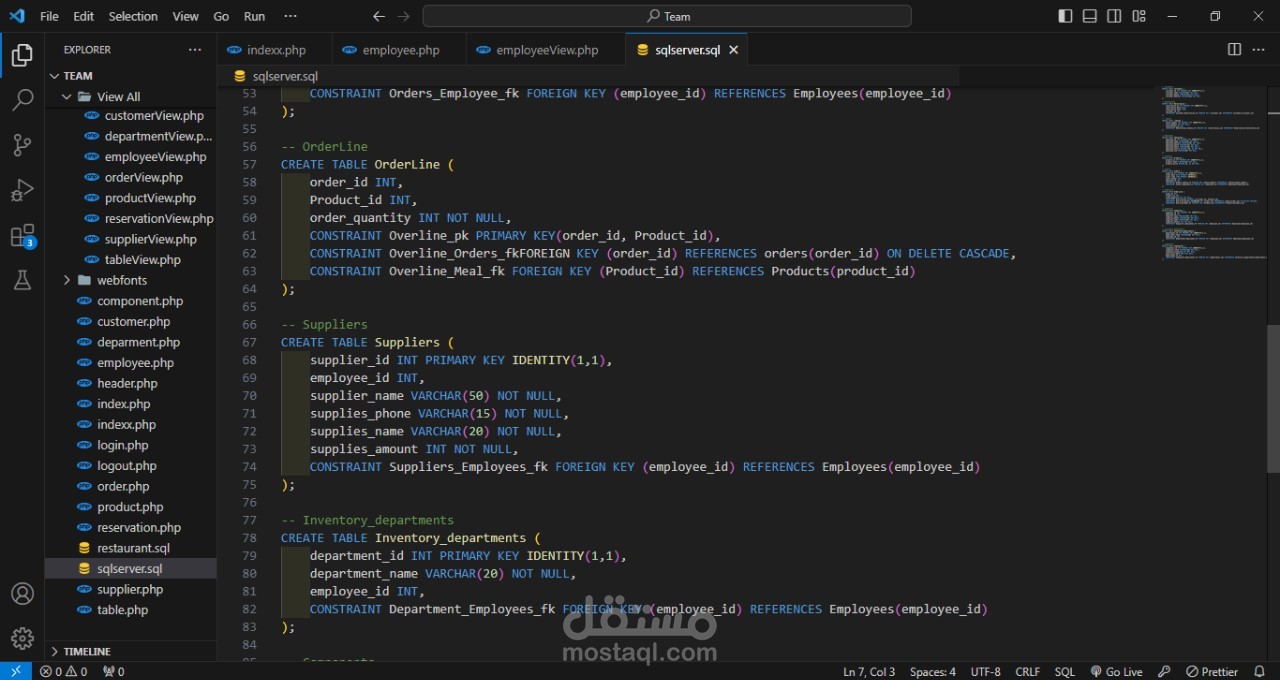Click the ports forwarded indicator showing 0

(x=114, y=671)
